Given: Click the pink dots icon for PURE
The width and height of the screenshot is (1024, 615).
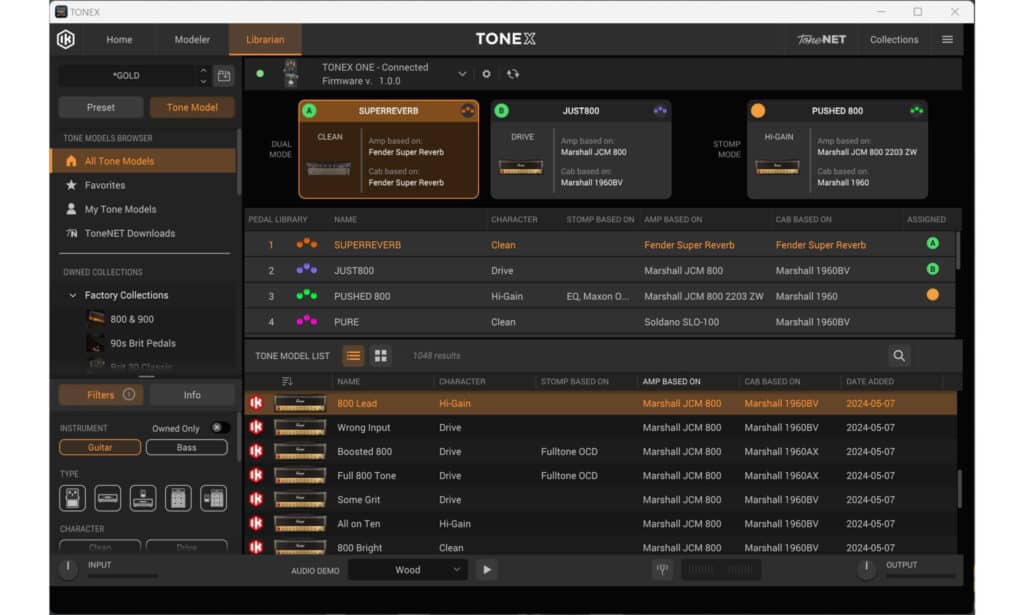Looking at the screenshot, I should click(x=307, y=321).
